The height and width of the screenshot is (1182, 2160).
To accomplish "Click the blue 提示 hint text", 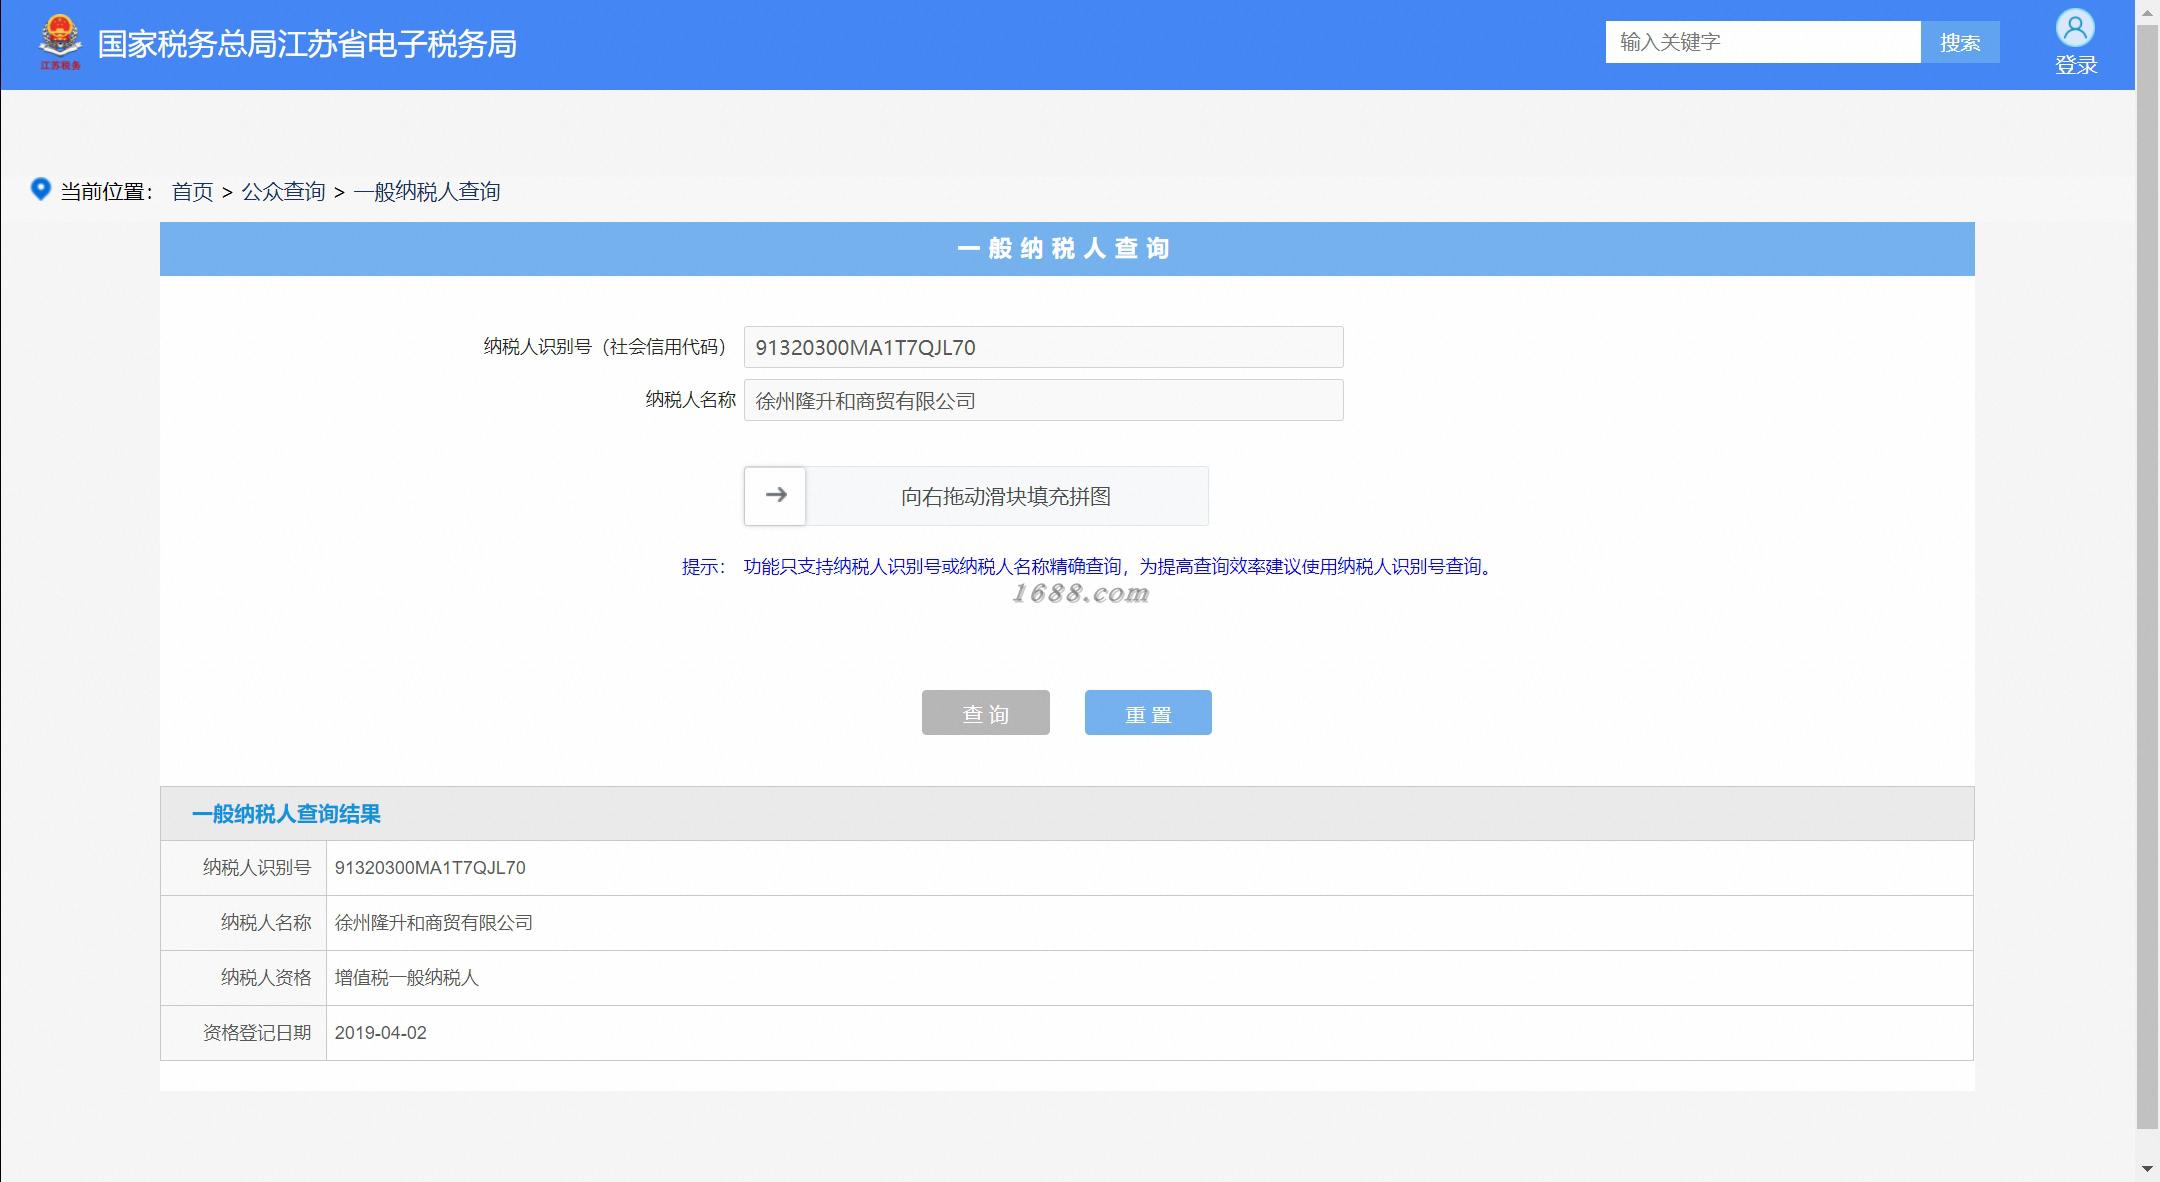I will [1089, 567].
